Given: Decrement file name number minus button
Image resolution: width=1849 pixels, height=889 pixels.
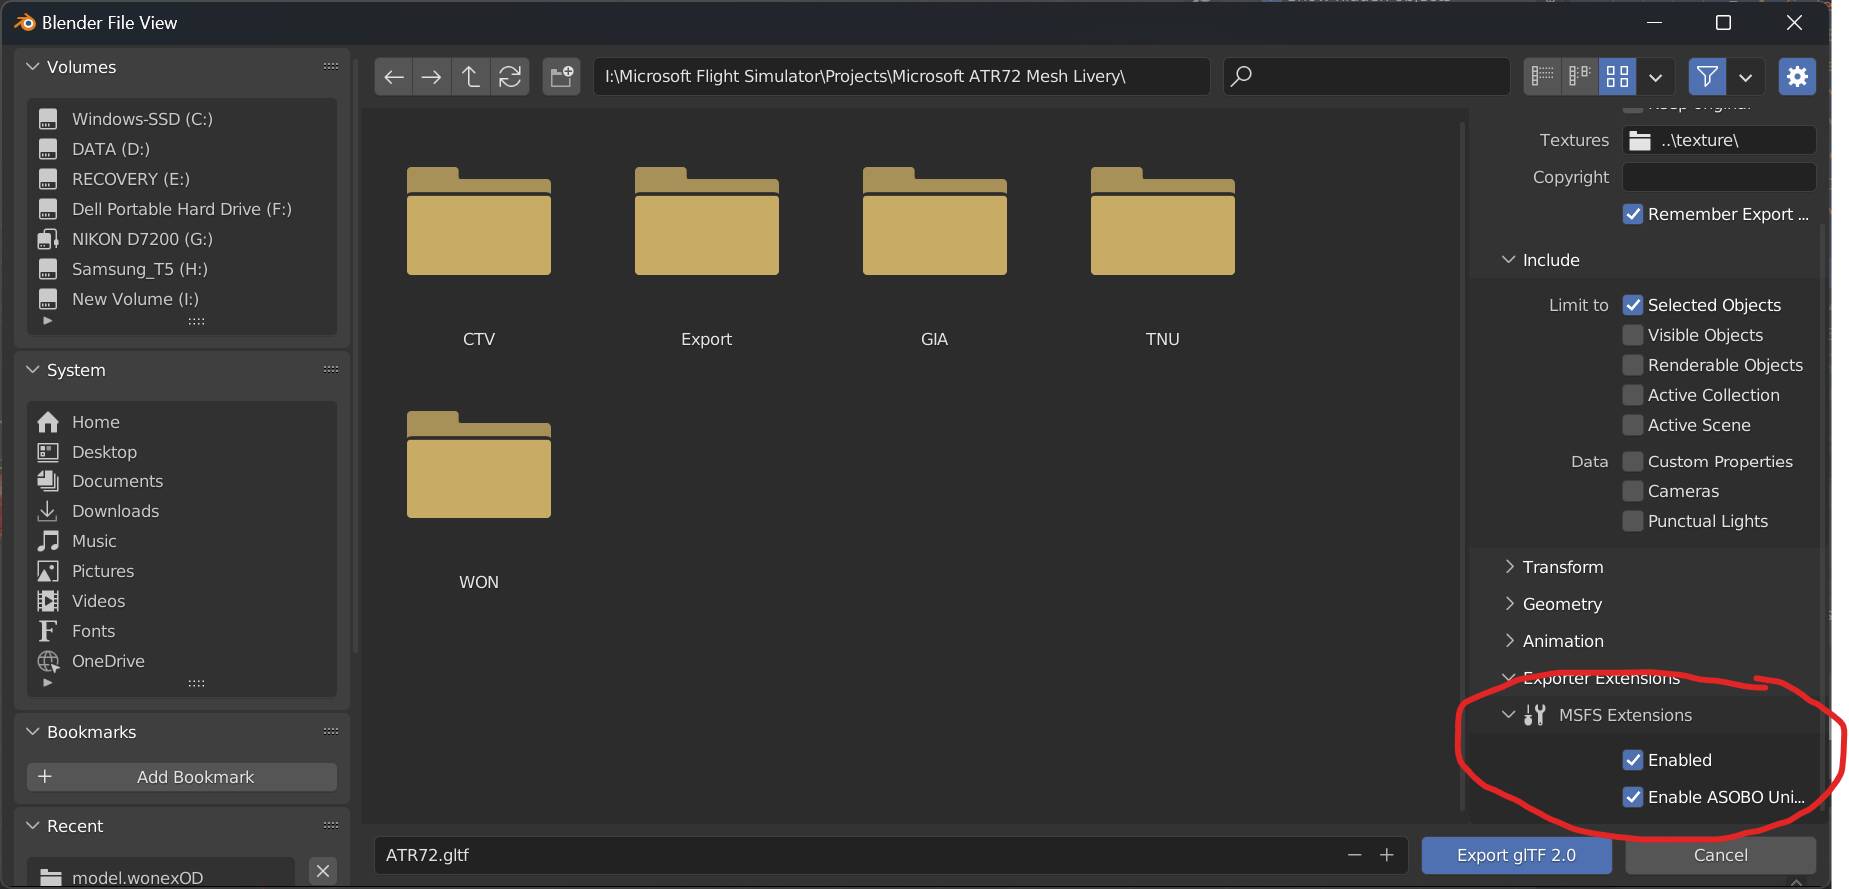Looking at the screenshot, I should click(x=1355, y=855).
